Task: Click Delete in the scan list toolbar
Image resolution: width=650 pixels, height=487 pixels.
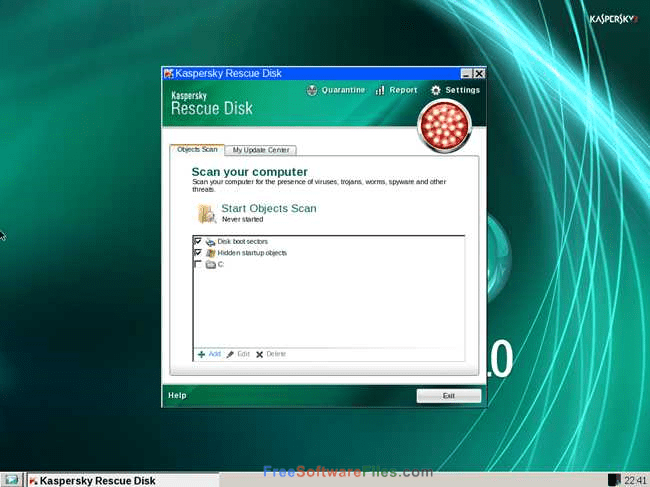Action: tap(271, 354)
